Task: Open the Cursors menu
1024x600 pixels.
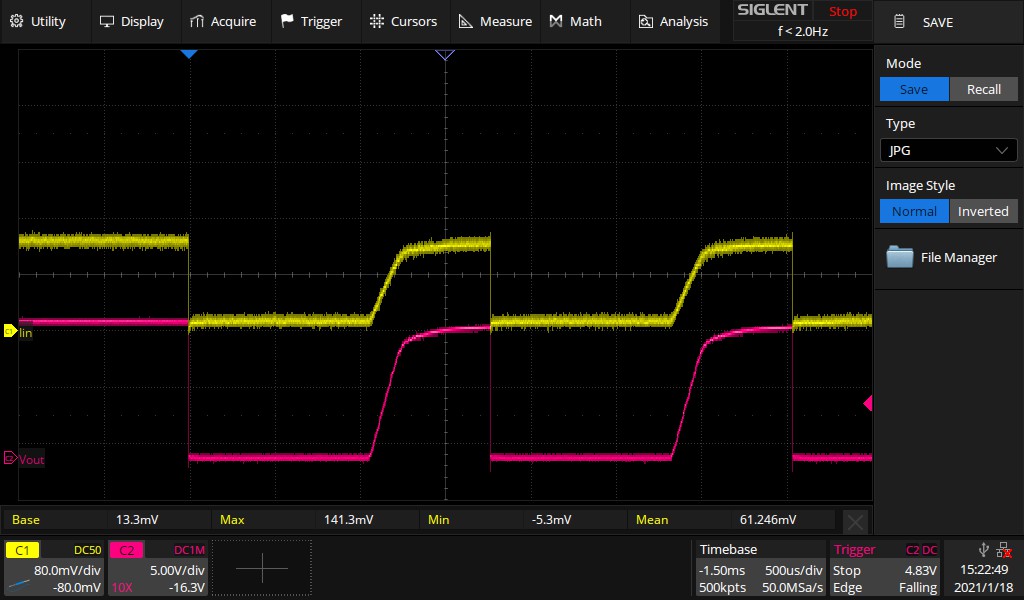Action: tap(403, 22)
